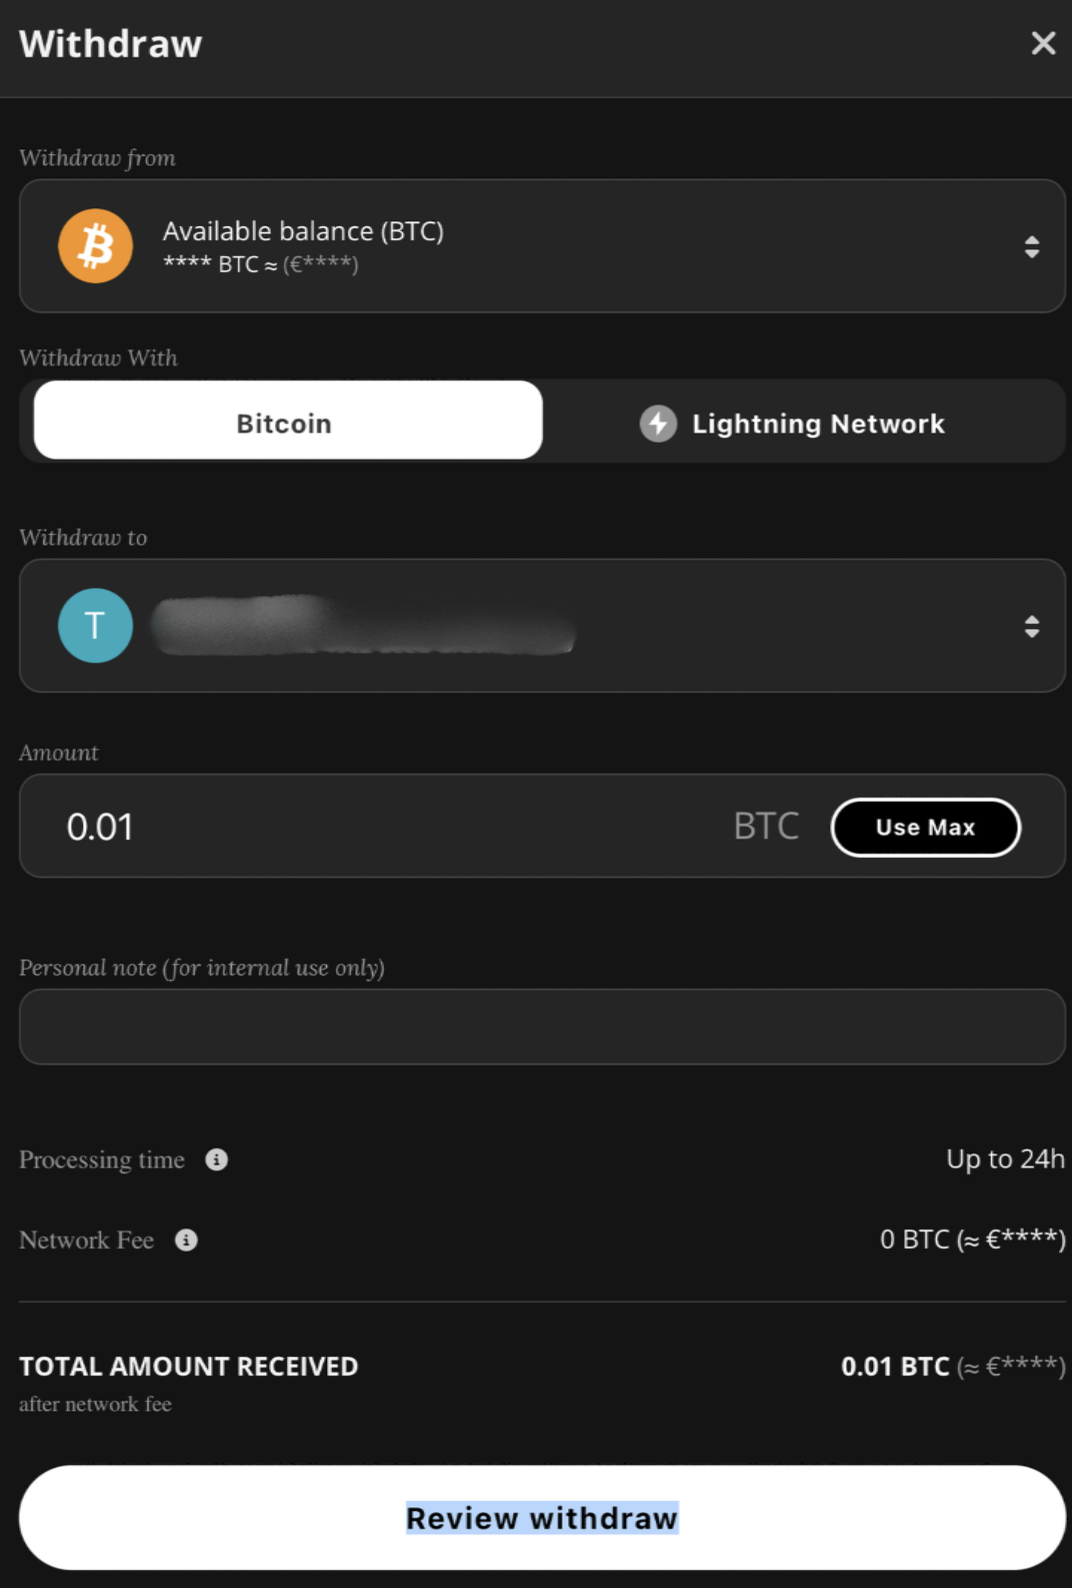Click the BTC currency label beside the amount

coord(765,826)
